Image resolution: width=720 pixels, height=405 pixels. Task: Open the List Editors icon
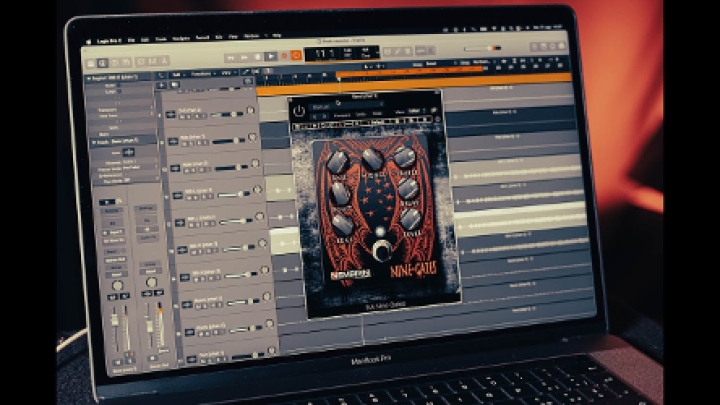point(534,46)
